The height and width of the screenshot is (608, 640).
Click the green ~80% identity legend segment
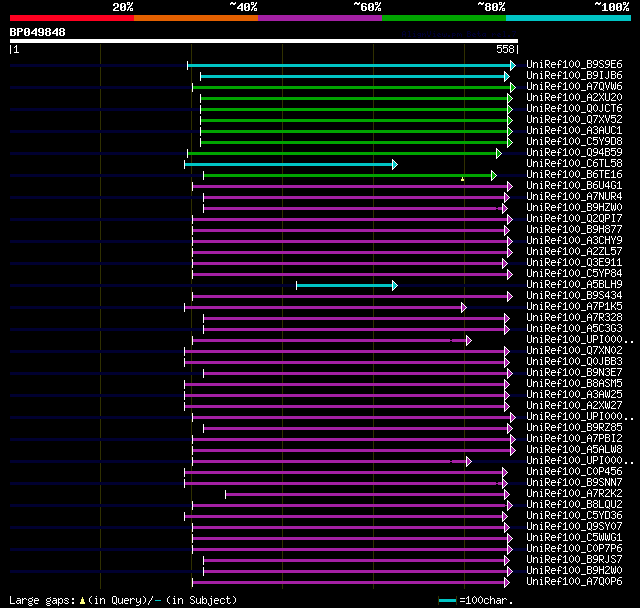(444, 18)
